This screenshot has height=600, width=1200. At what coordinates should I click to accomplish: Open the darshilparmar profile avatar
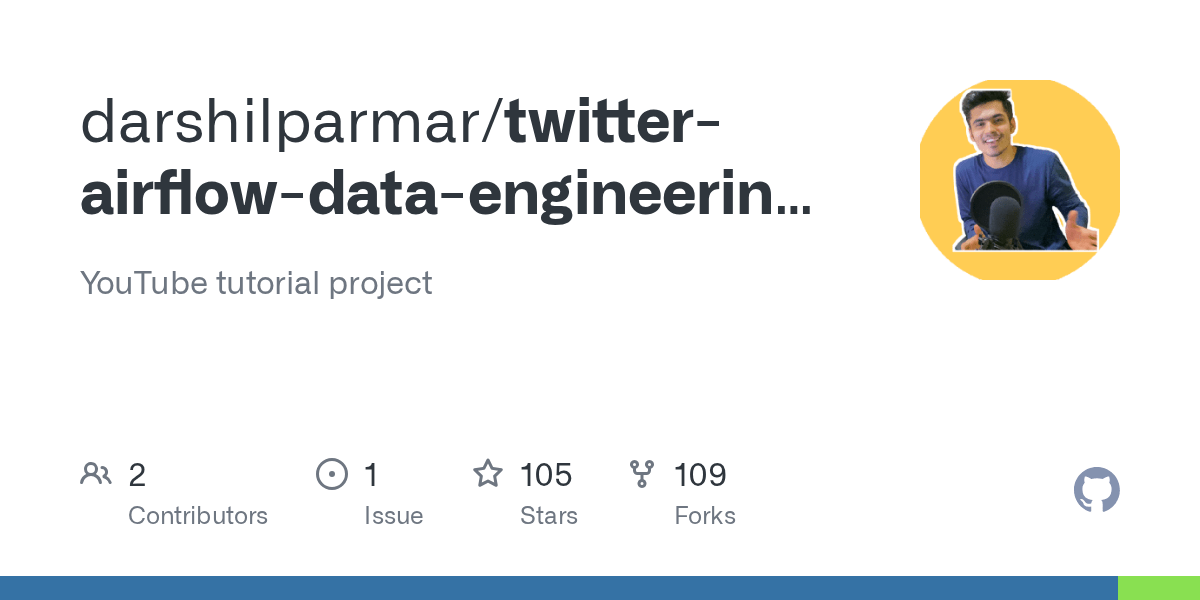[1019, 180]
